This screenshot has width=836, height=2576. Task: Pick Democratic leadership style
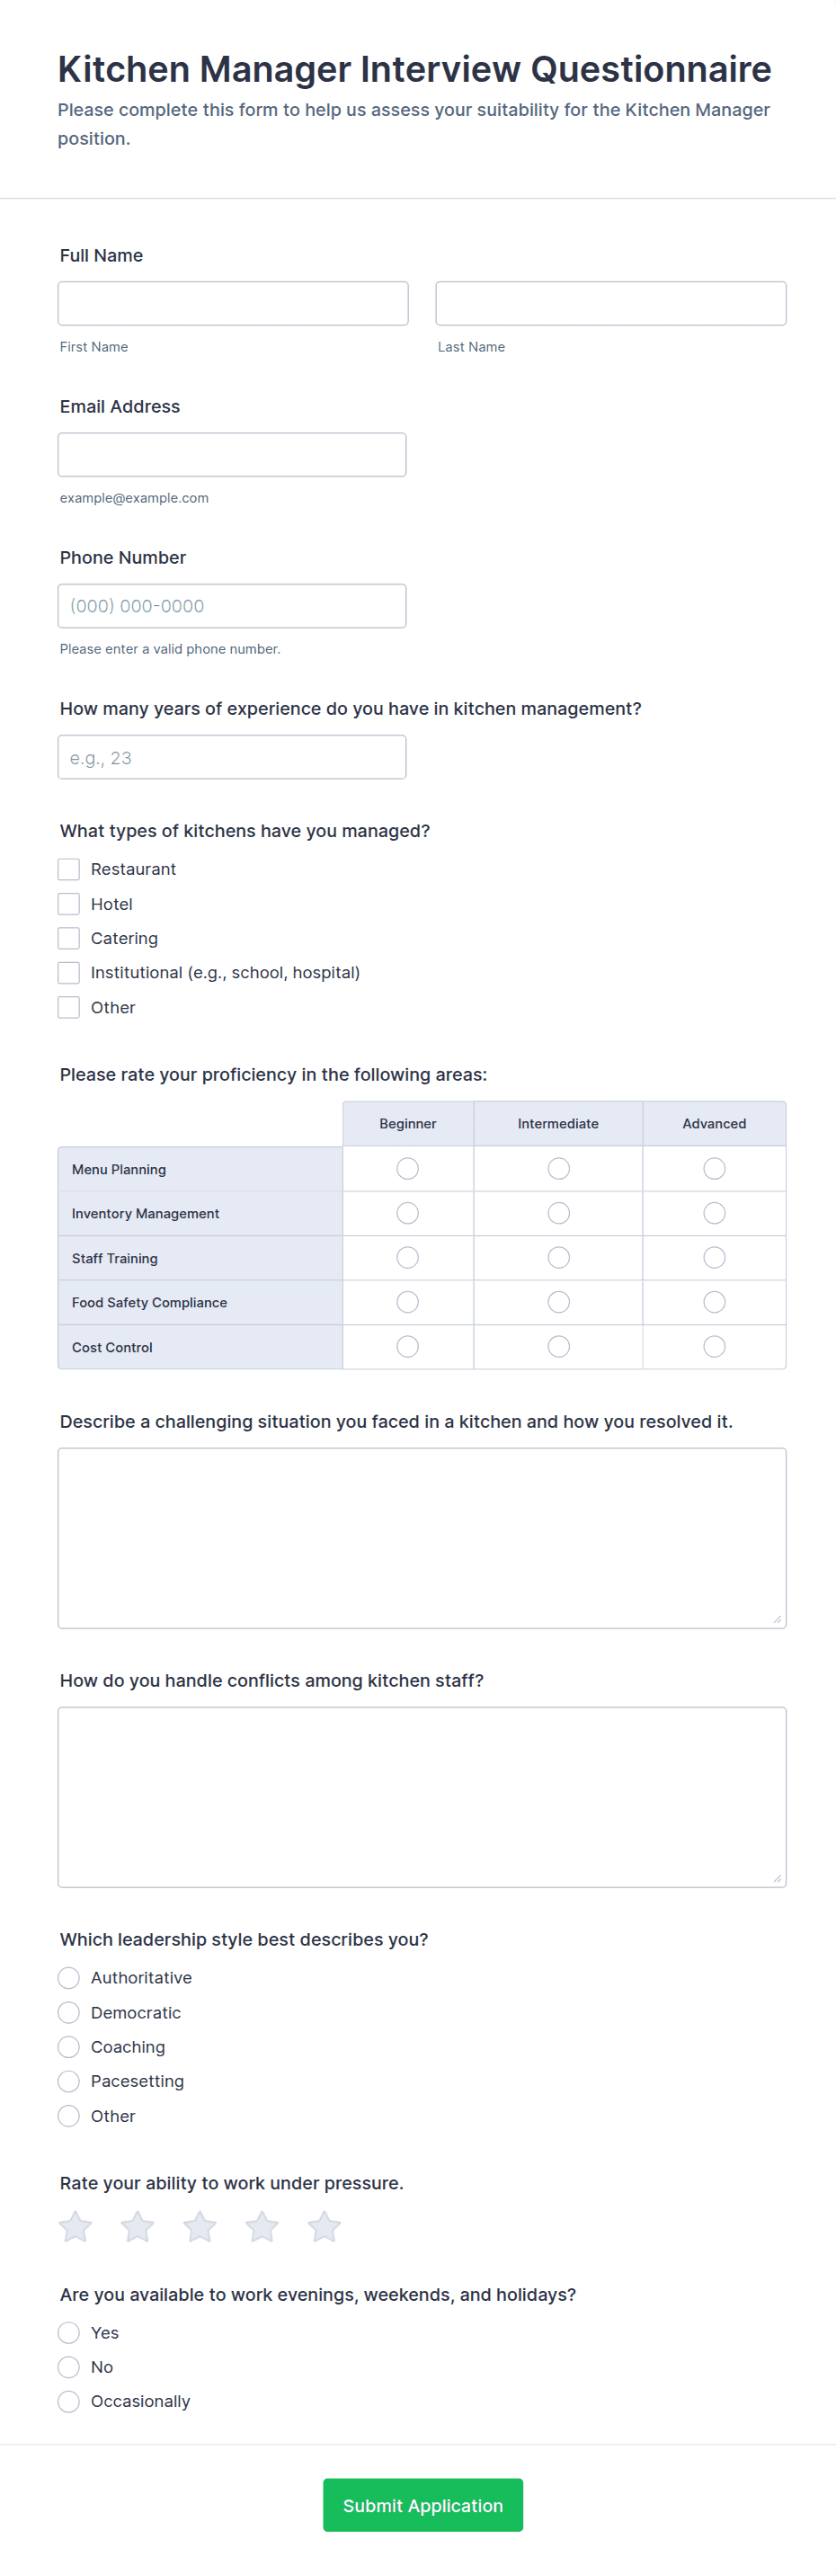coord(69,2012)
